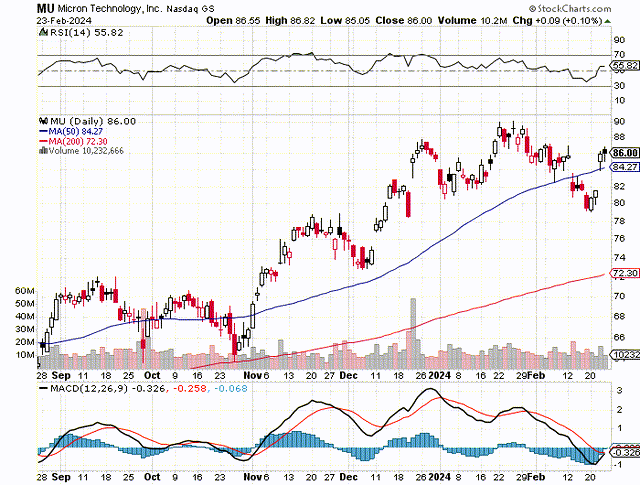The image size is (640, 485).
Task: Click the 55.82 RSI value flag on right axis
Action: pos(625,65)
